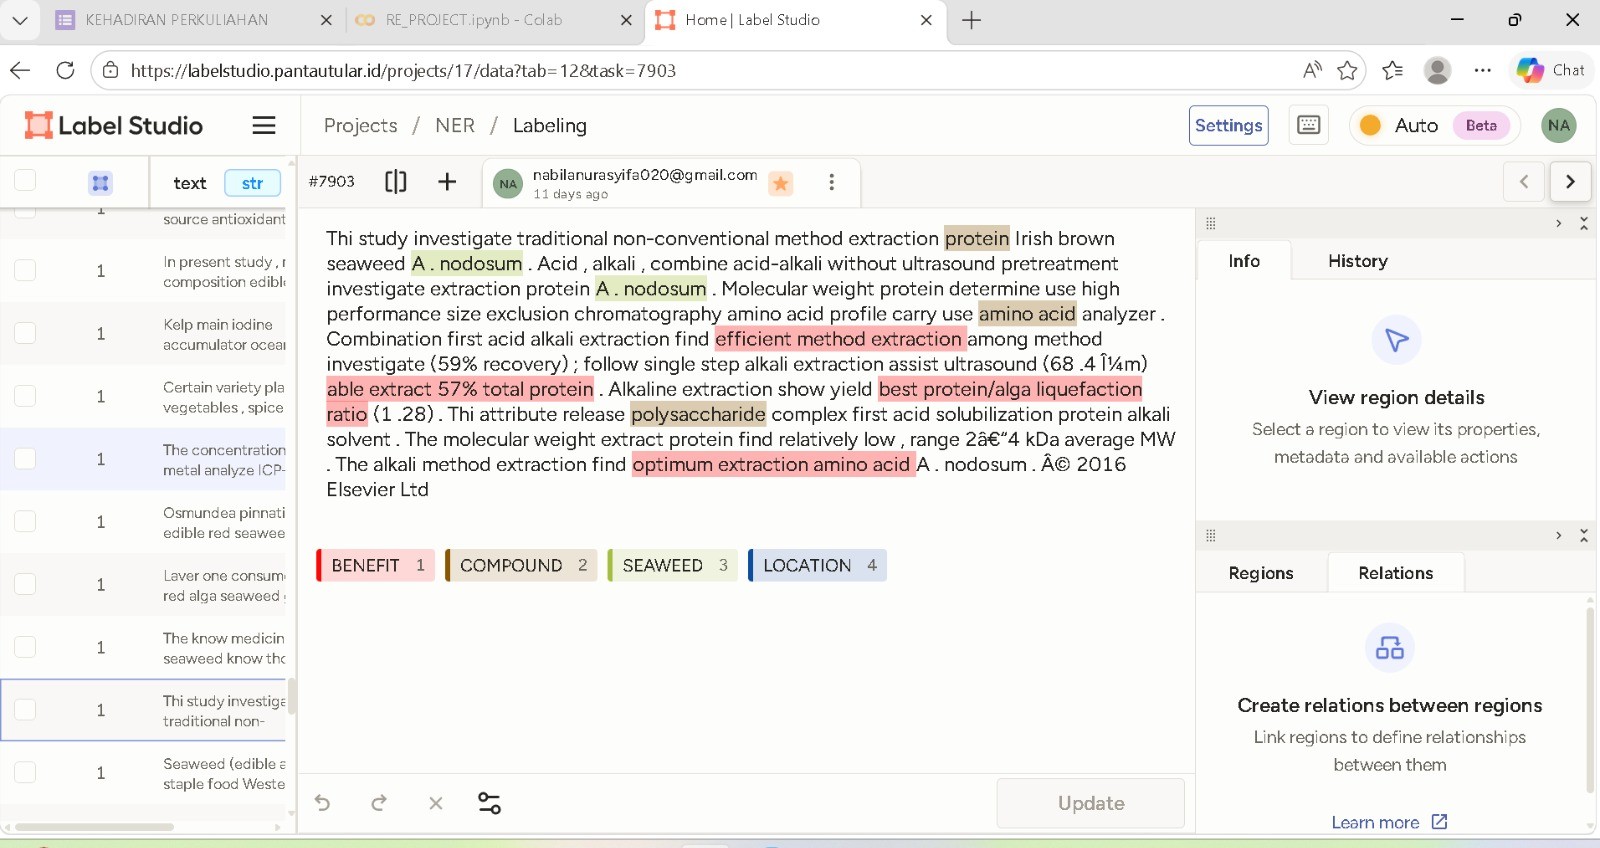Screen dimensions: 1600x848
Task: Check the 'The know medicin' row checkbox
Action: click(25, 647)
